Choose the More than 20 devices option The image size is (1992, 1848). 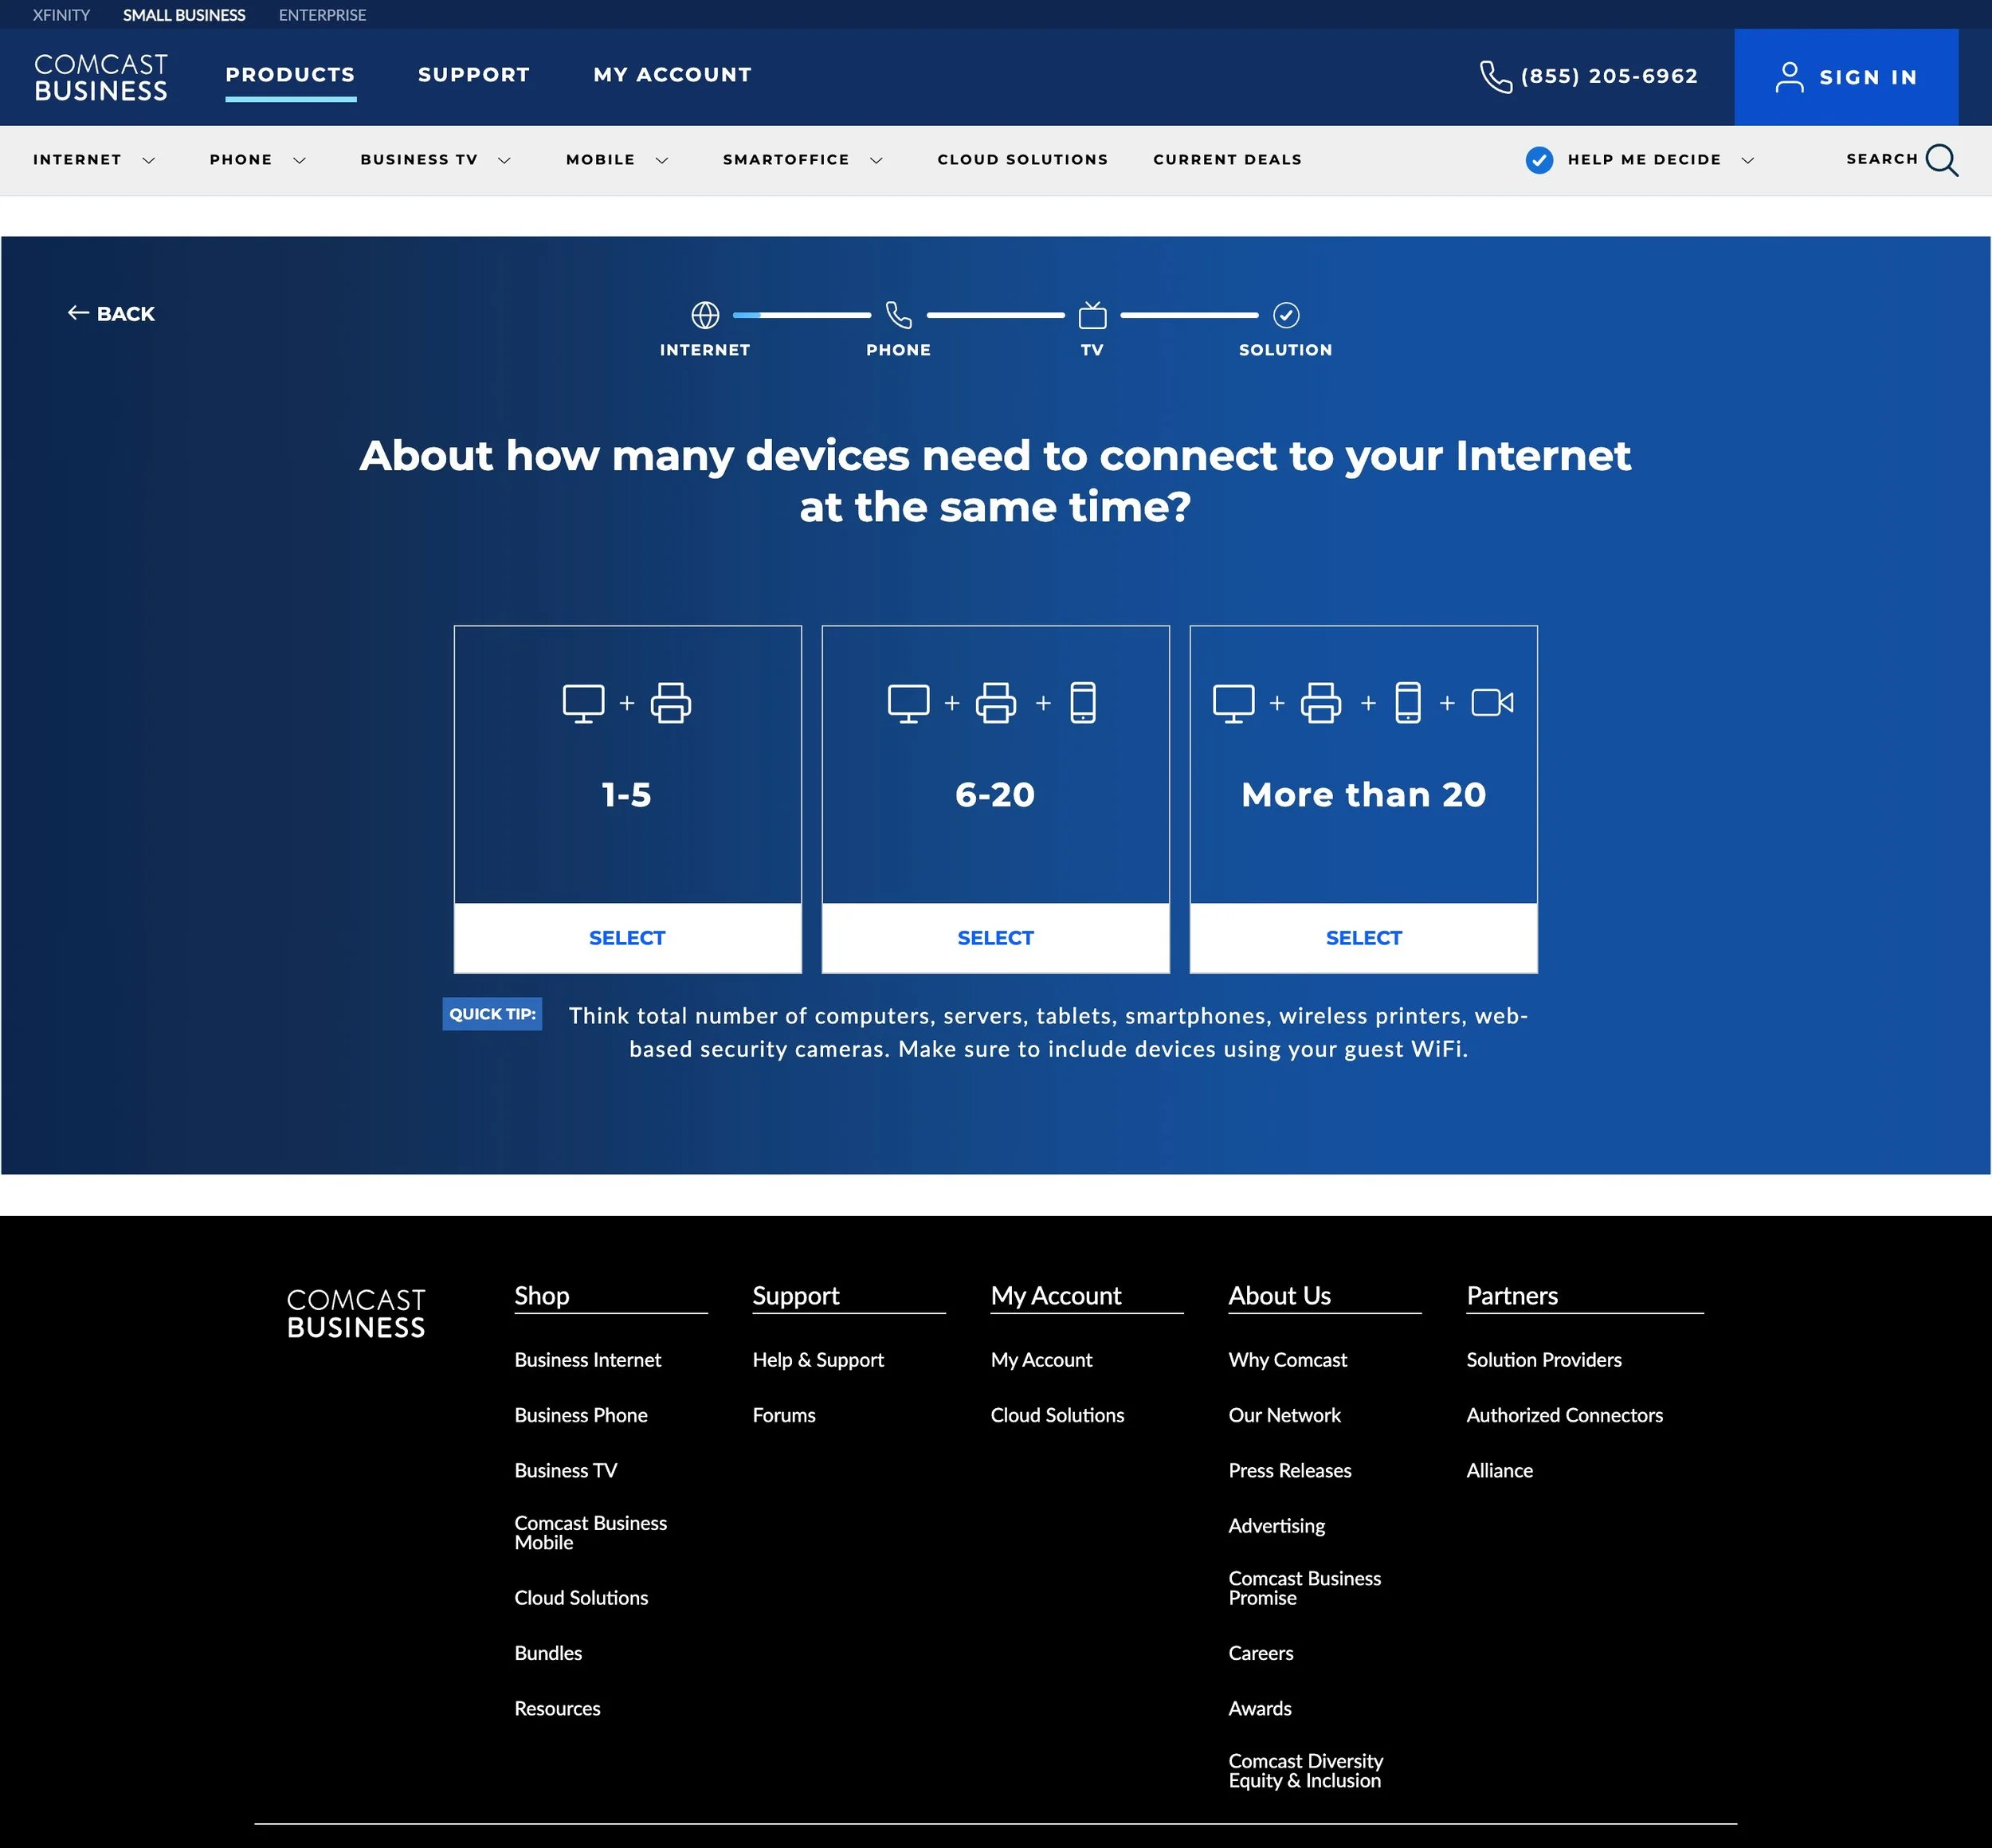[x=1363, y=937]
